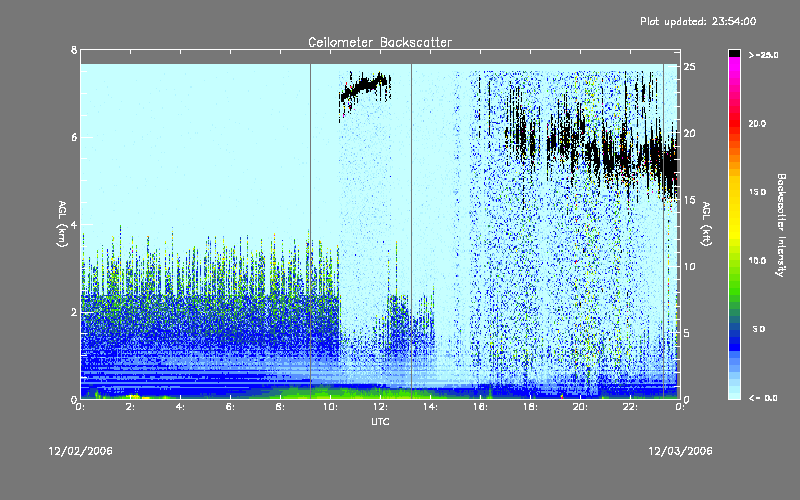Click the "Ceilometer Backscatter" plot title
800x500 pixels.
click(380, 42)
